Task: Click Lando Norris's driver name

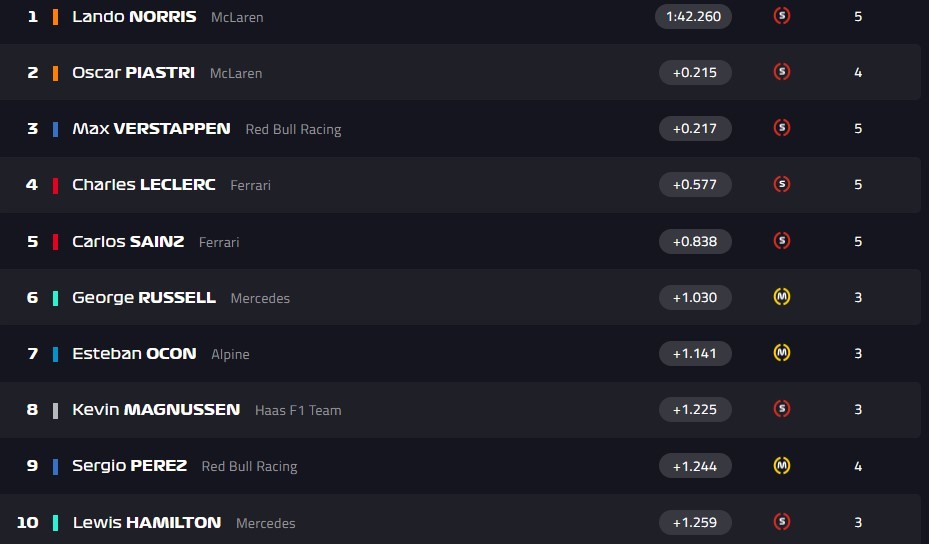Action: [x=134, y=17]
